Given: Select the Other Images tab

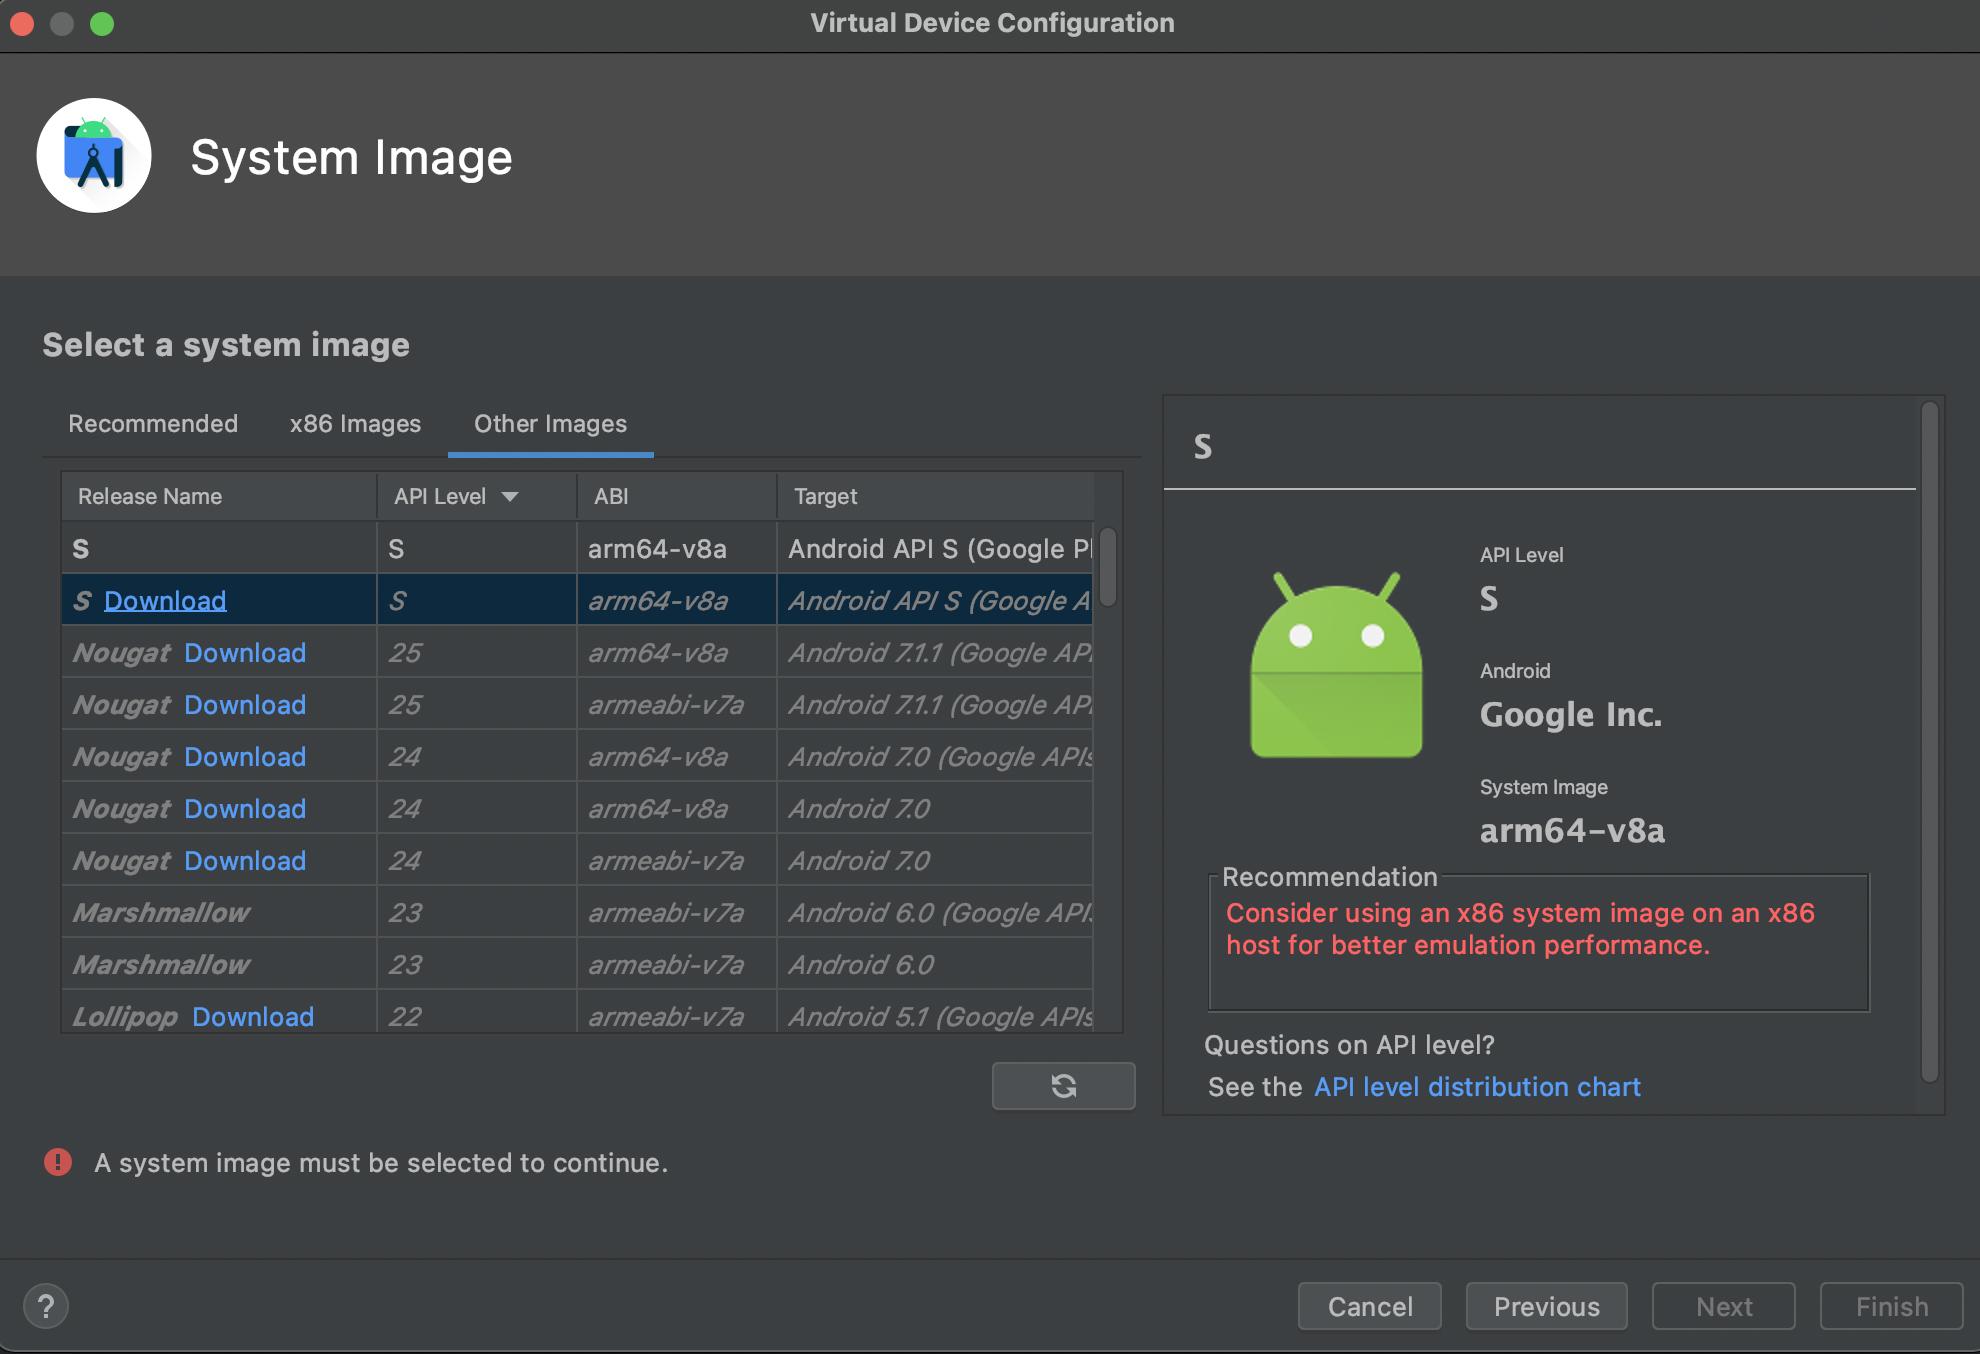Looking at the screenshot, I should click(x=550, y=424).
